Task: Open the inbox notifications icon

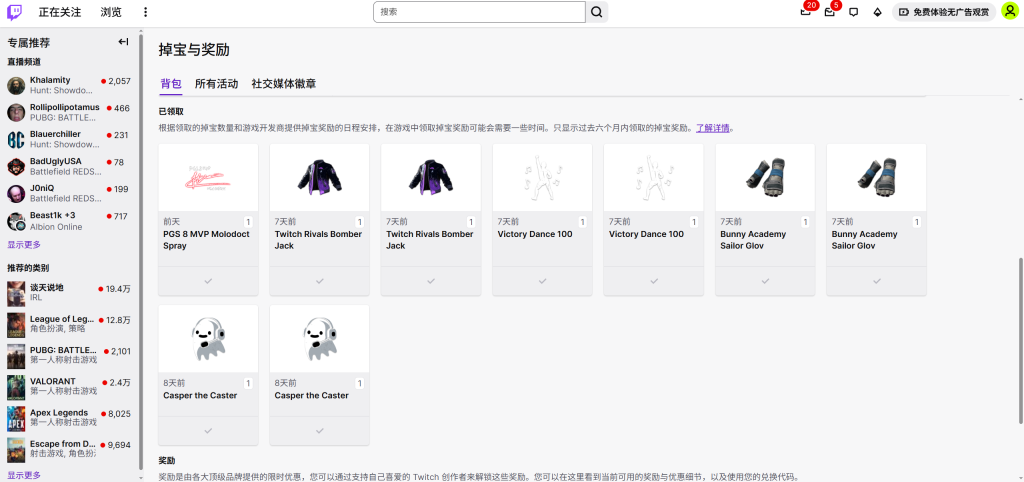Action: coord(829,12)
